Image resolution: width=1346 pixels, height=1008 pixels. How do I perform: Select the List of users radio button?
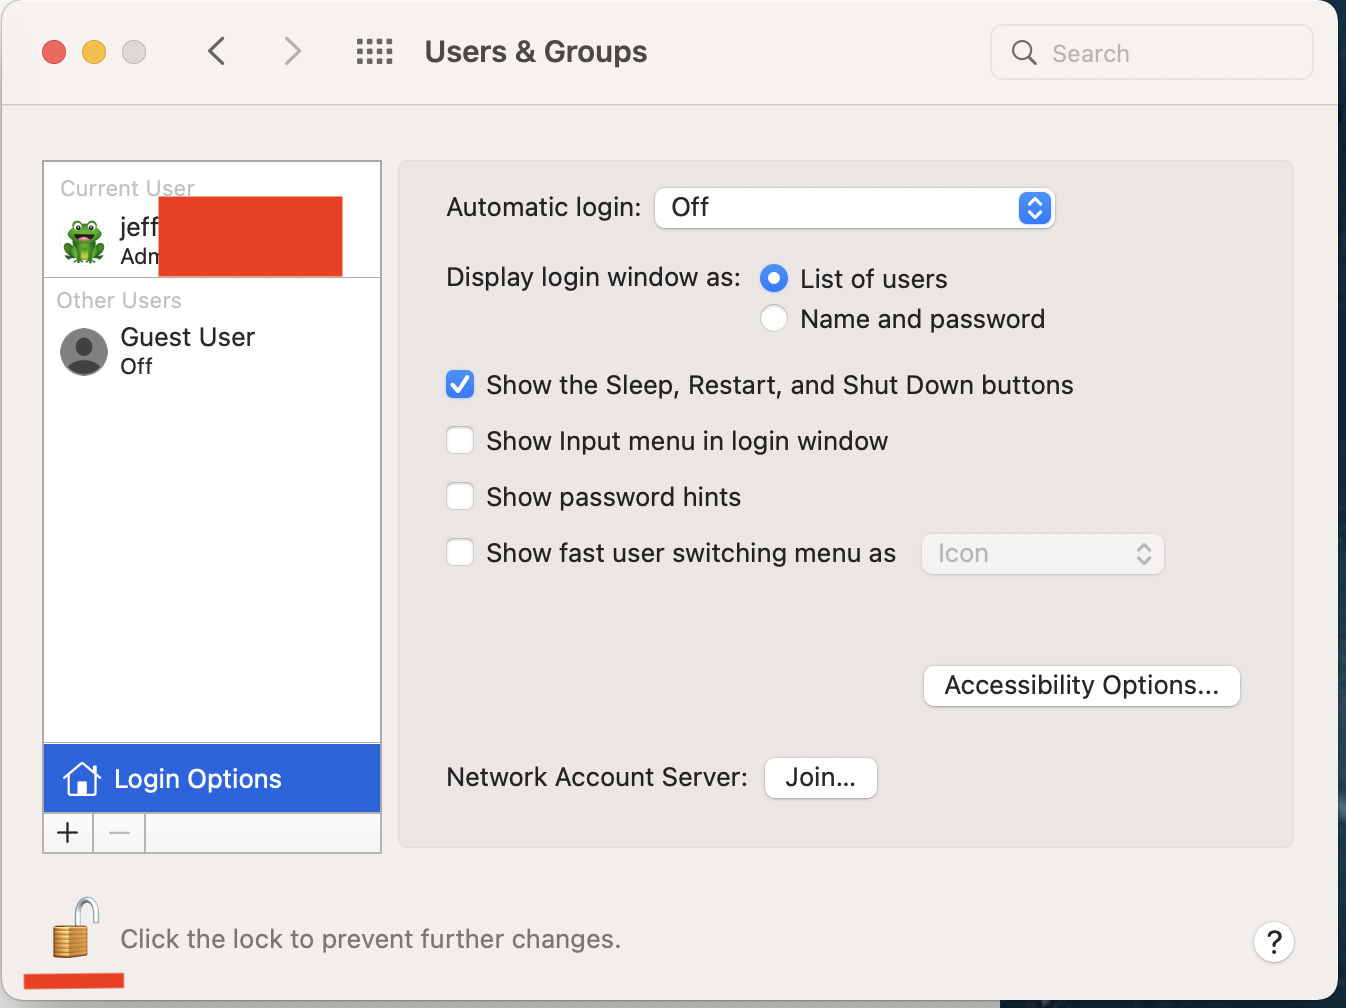[774, 278]
